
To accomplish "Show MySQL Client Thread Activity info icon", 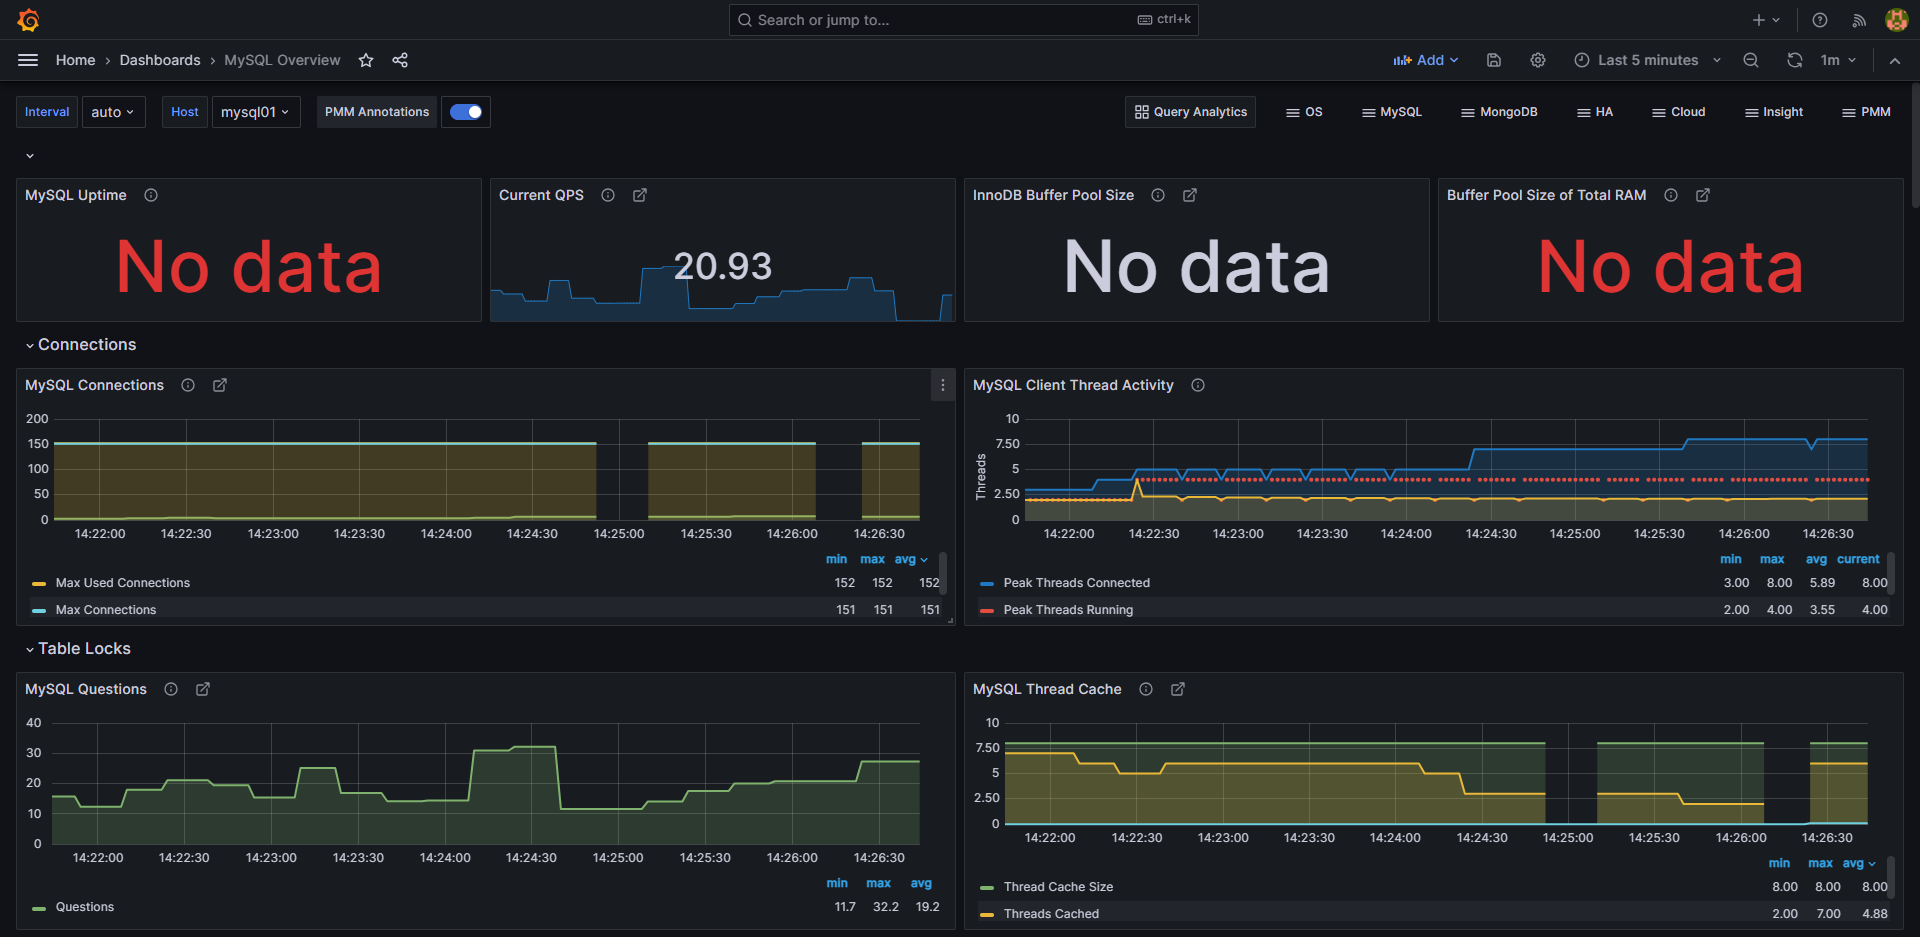I will pos(1198,385).
